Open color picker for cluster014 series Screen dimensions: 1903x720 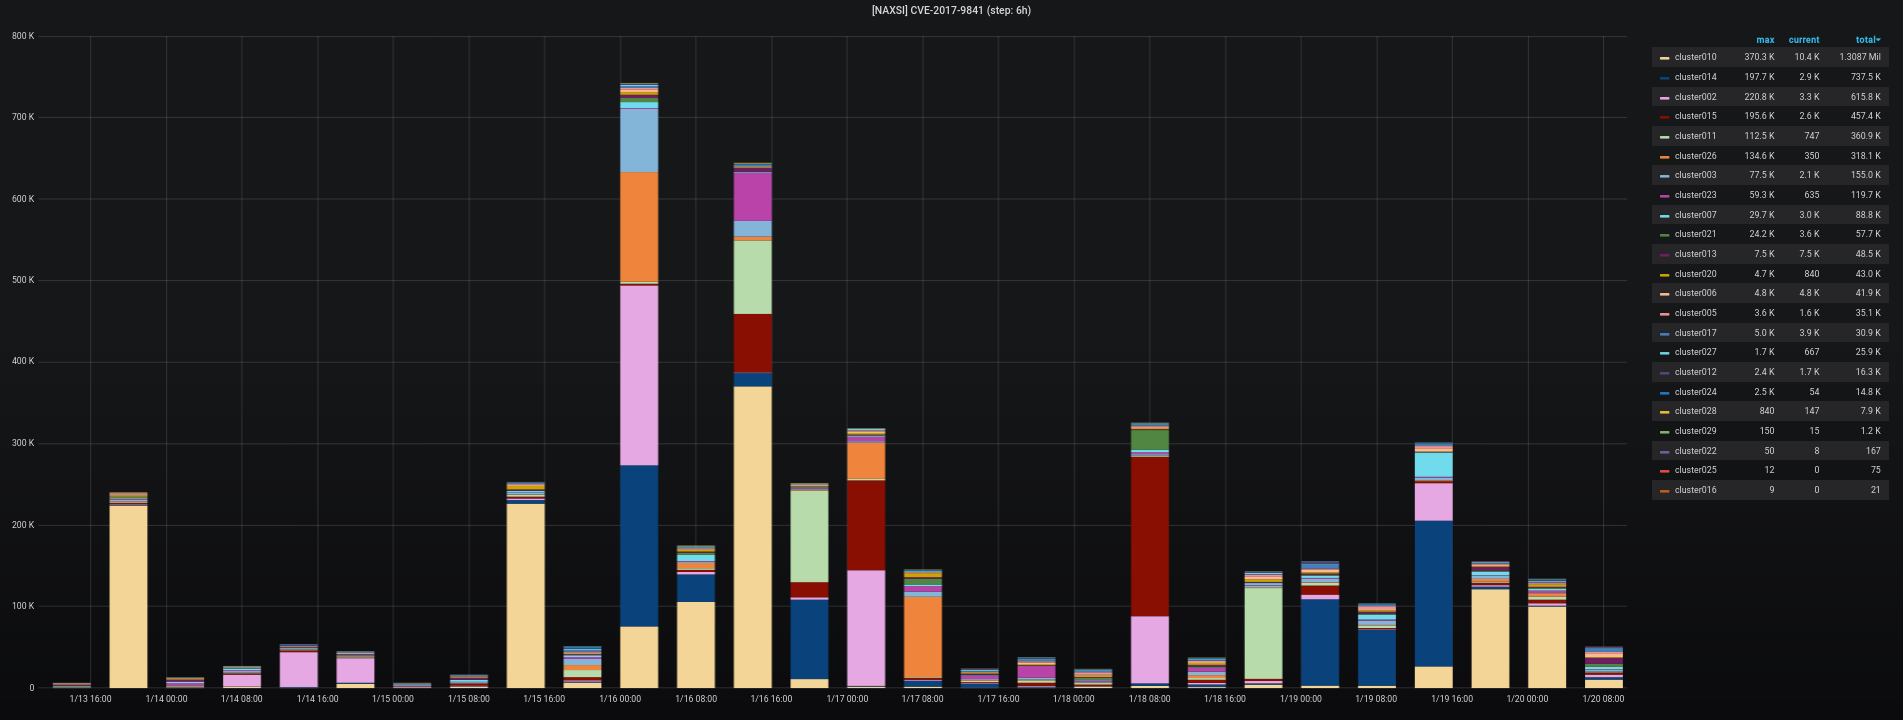1664,78
